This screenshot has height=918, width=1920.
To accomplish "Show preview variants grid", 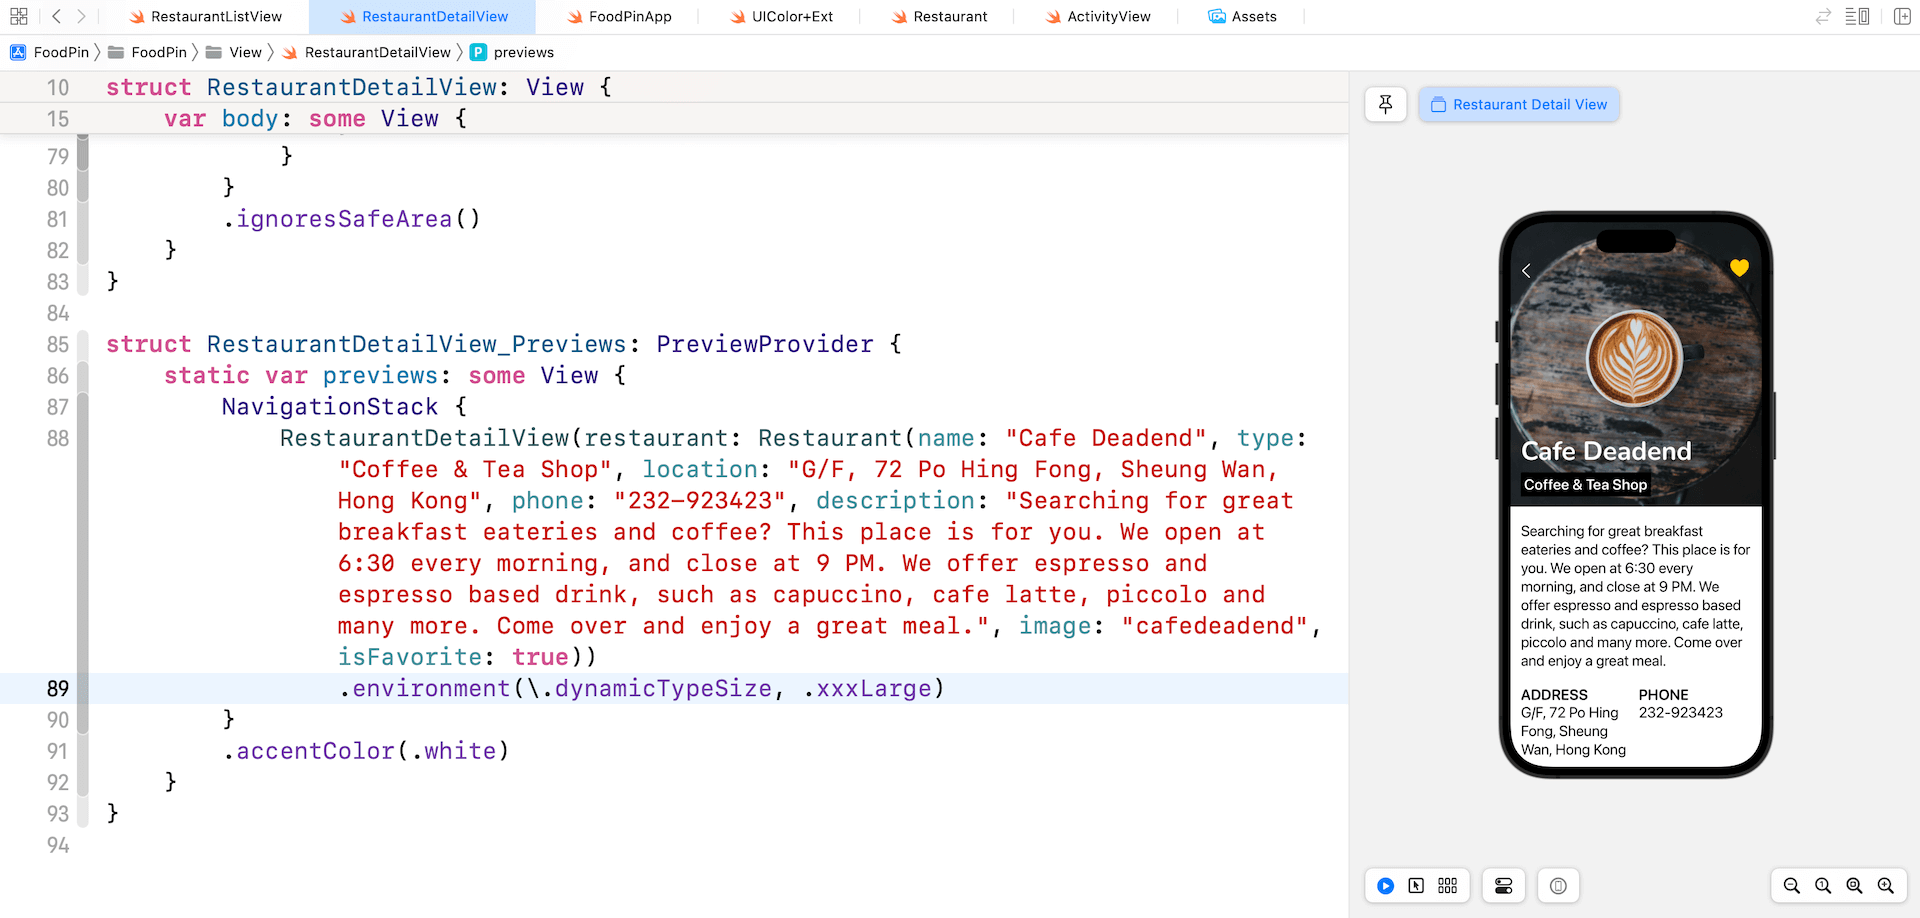I will coord(1447,885).
